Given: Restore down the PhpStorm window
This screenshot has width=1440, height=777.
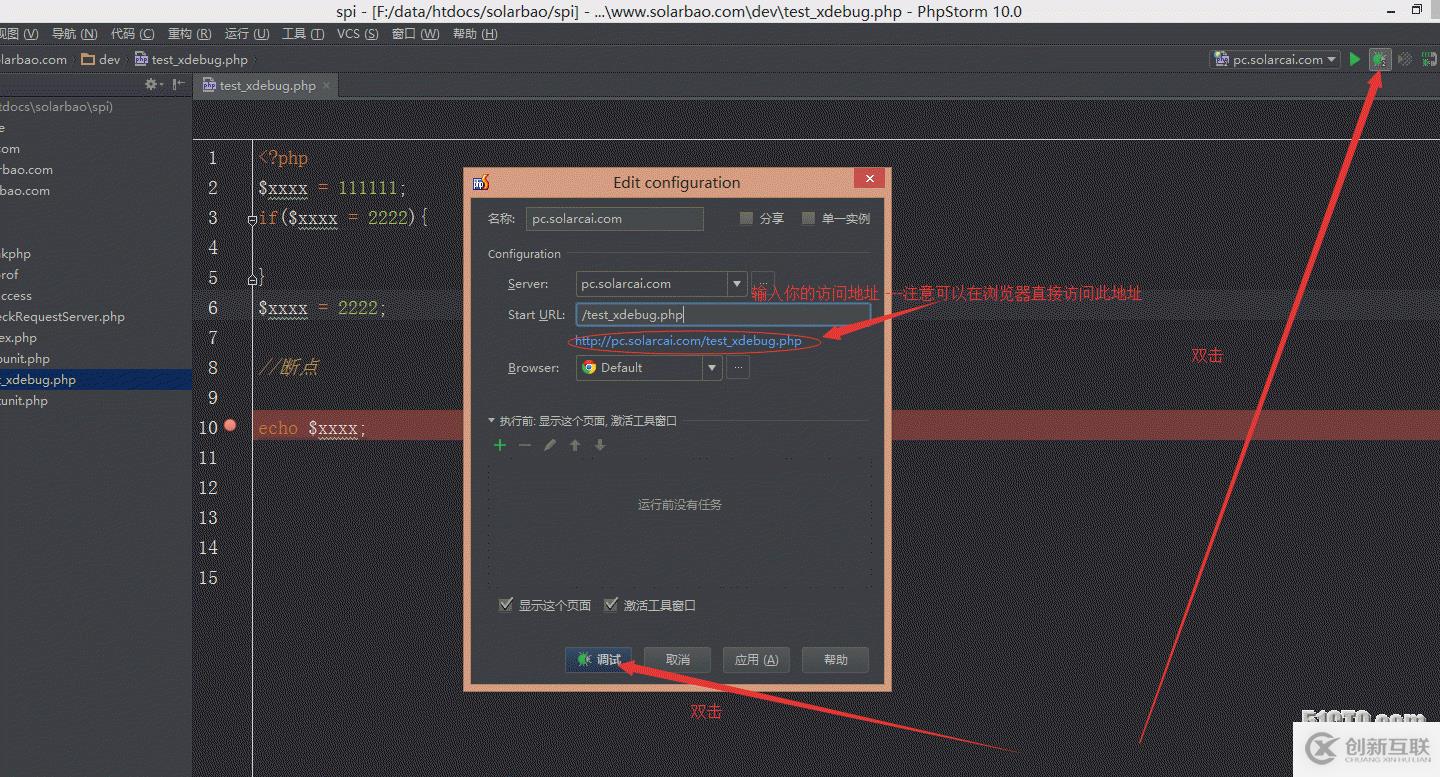Looking at the screenshot, I should click(x=1417, y=10).
